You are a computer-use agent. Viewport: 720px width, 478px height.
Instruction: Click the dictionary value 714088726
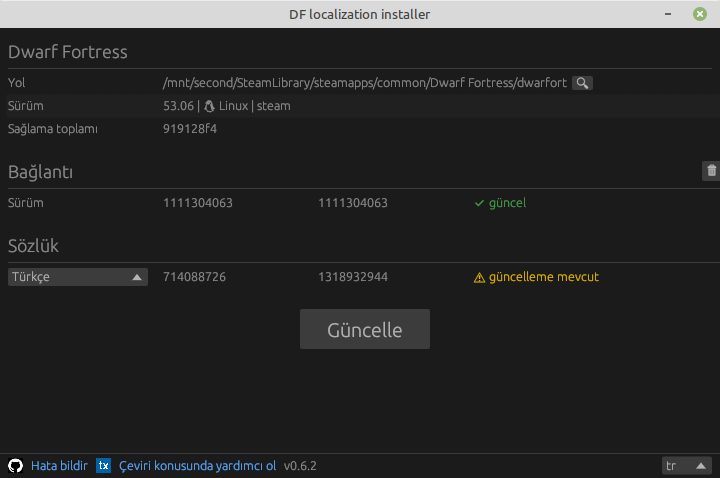194,277
